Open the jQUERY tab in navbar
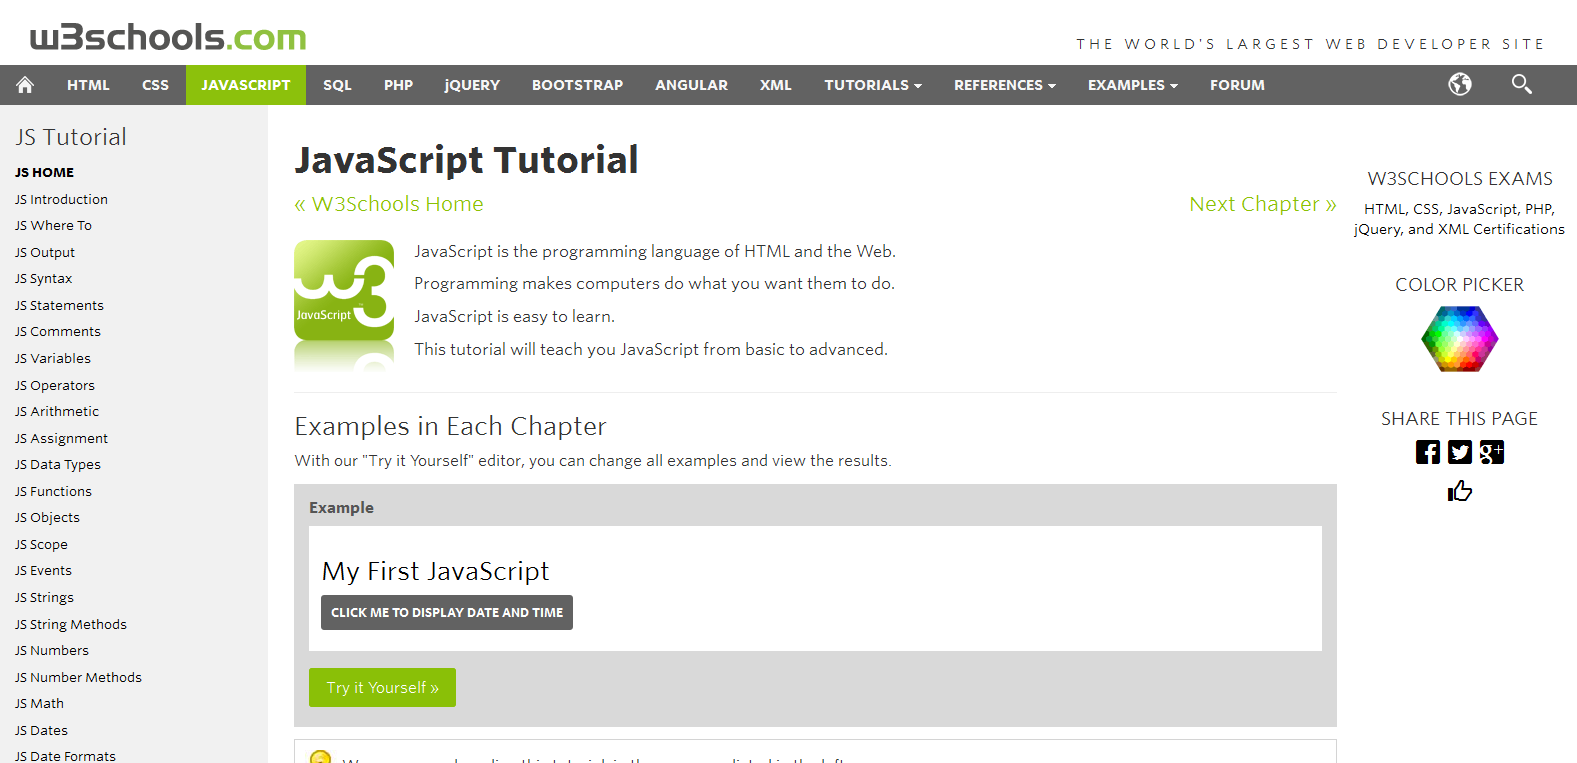 point(472,85)
